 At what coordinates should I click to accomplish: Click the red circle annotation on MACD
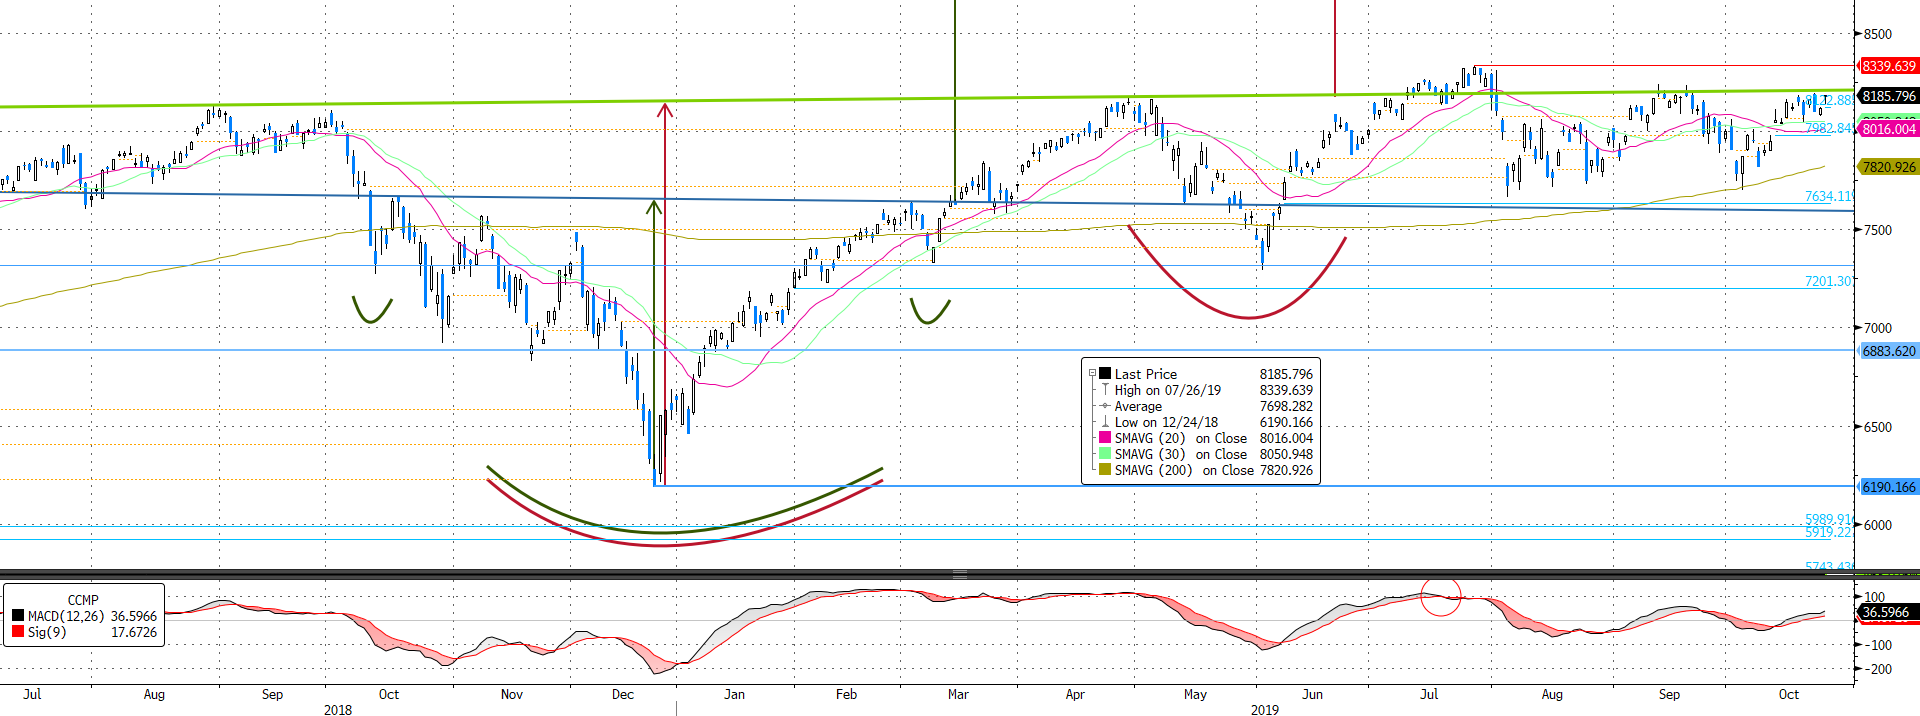click(1441, 597)
